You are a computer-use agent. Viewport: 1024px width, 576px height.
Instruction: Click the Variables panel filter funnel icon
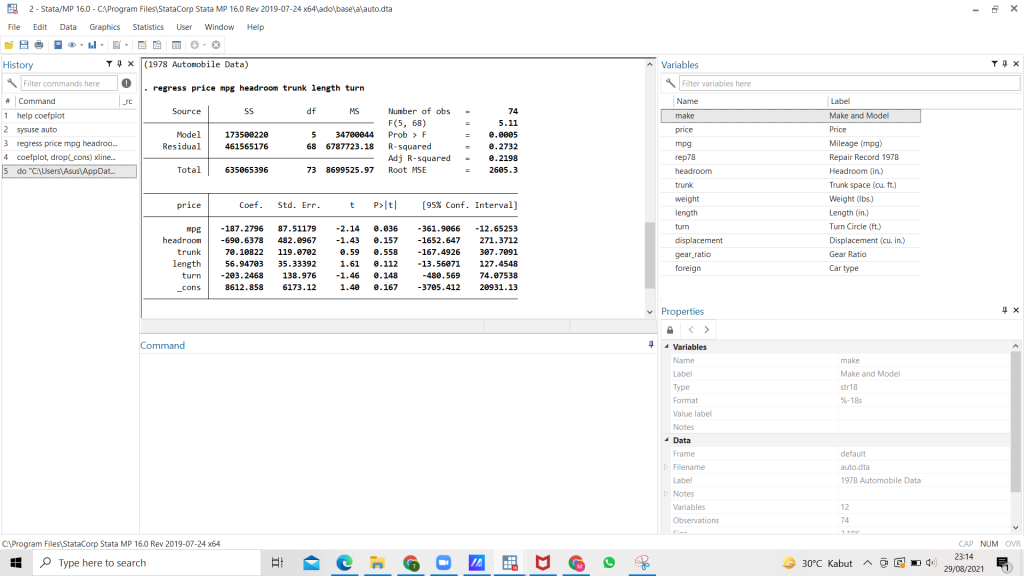(x=995, y=64)
